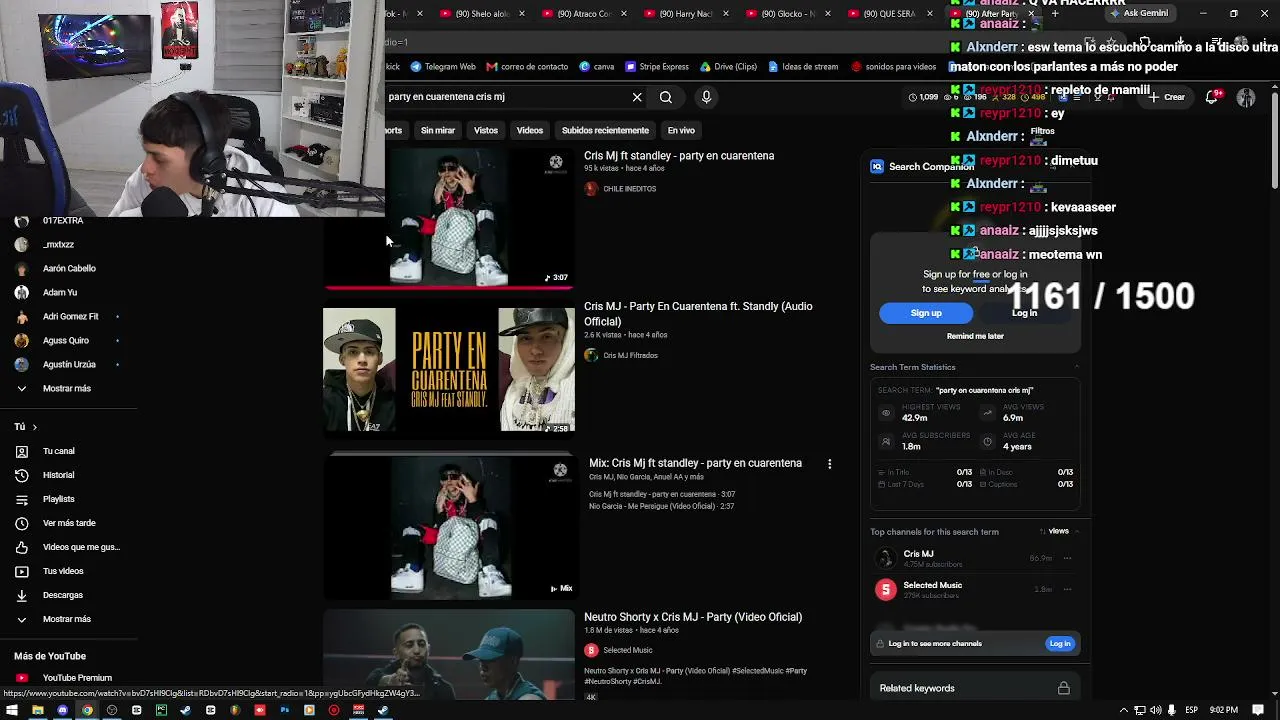Image resolution: width=1280 pixels, height=720 pixels.
Task: Open the Mix playlist title link
Action: click(695, 463)
